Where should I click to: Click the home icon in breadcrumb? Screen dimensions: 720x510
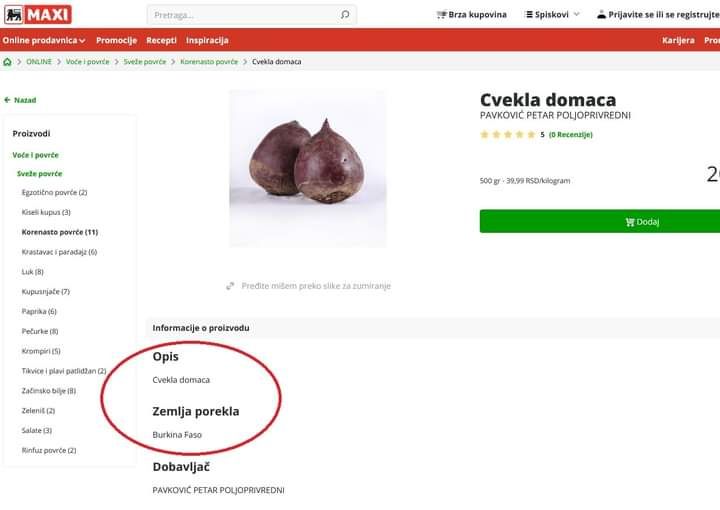pyautogui.click(x=7, y=62)
